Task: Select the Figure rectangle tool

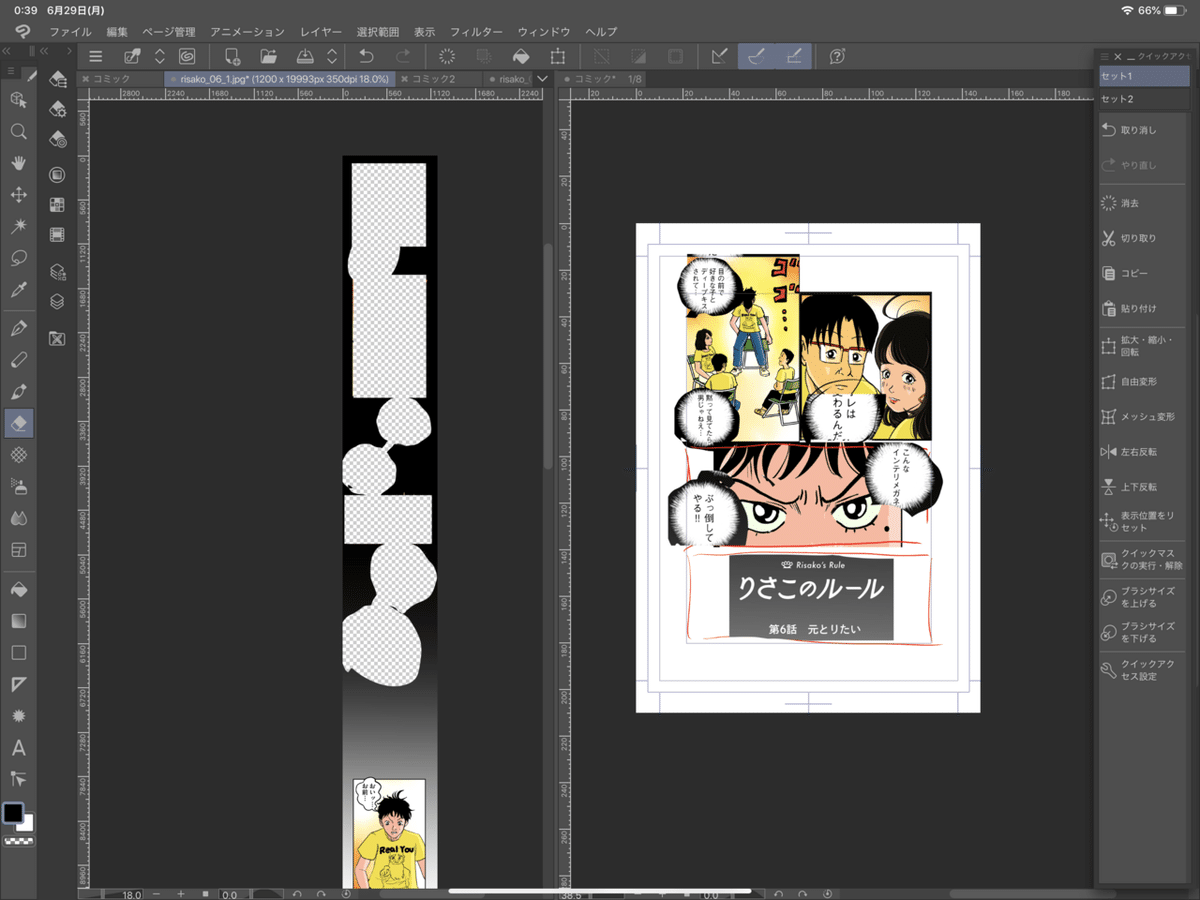Action: coord(18,653)
